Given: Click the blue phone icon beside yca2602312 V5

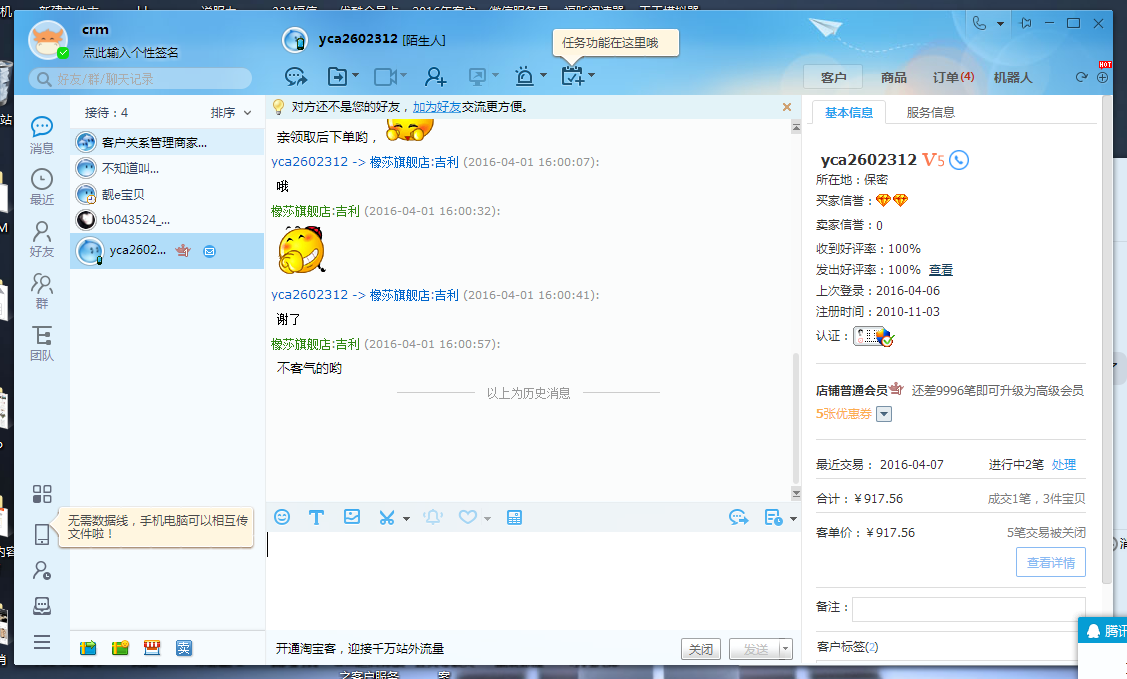Looking at the screenshot, I should (x=959, y=160).
